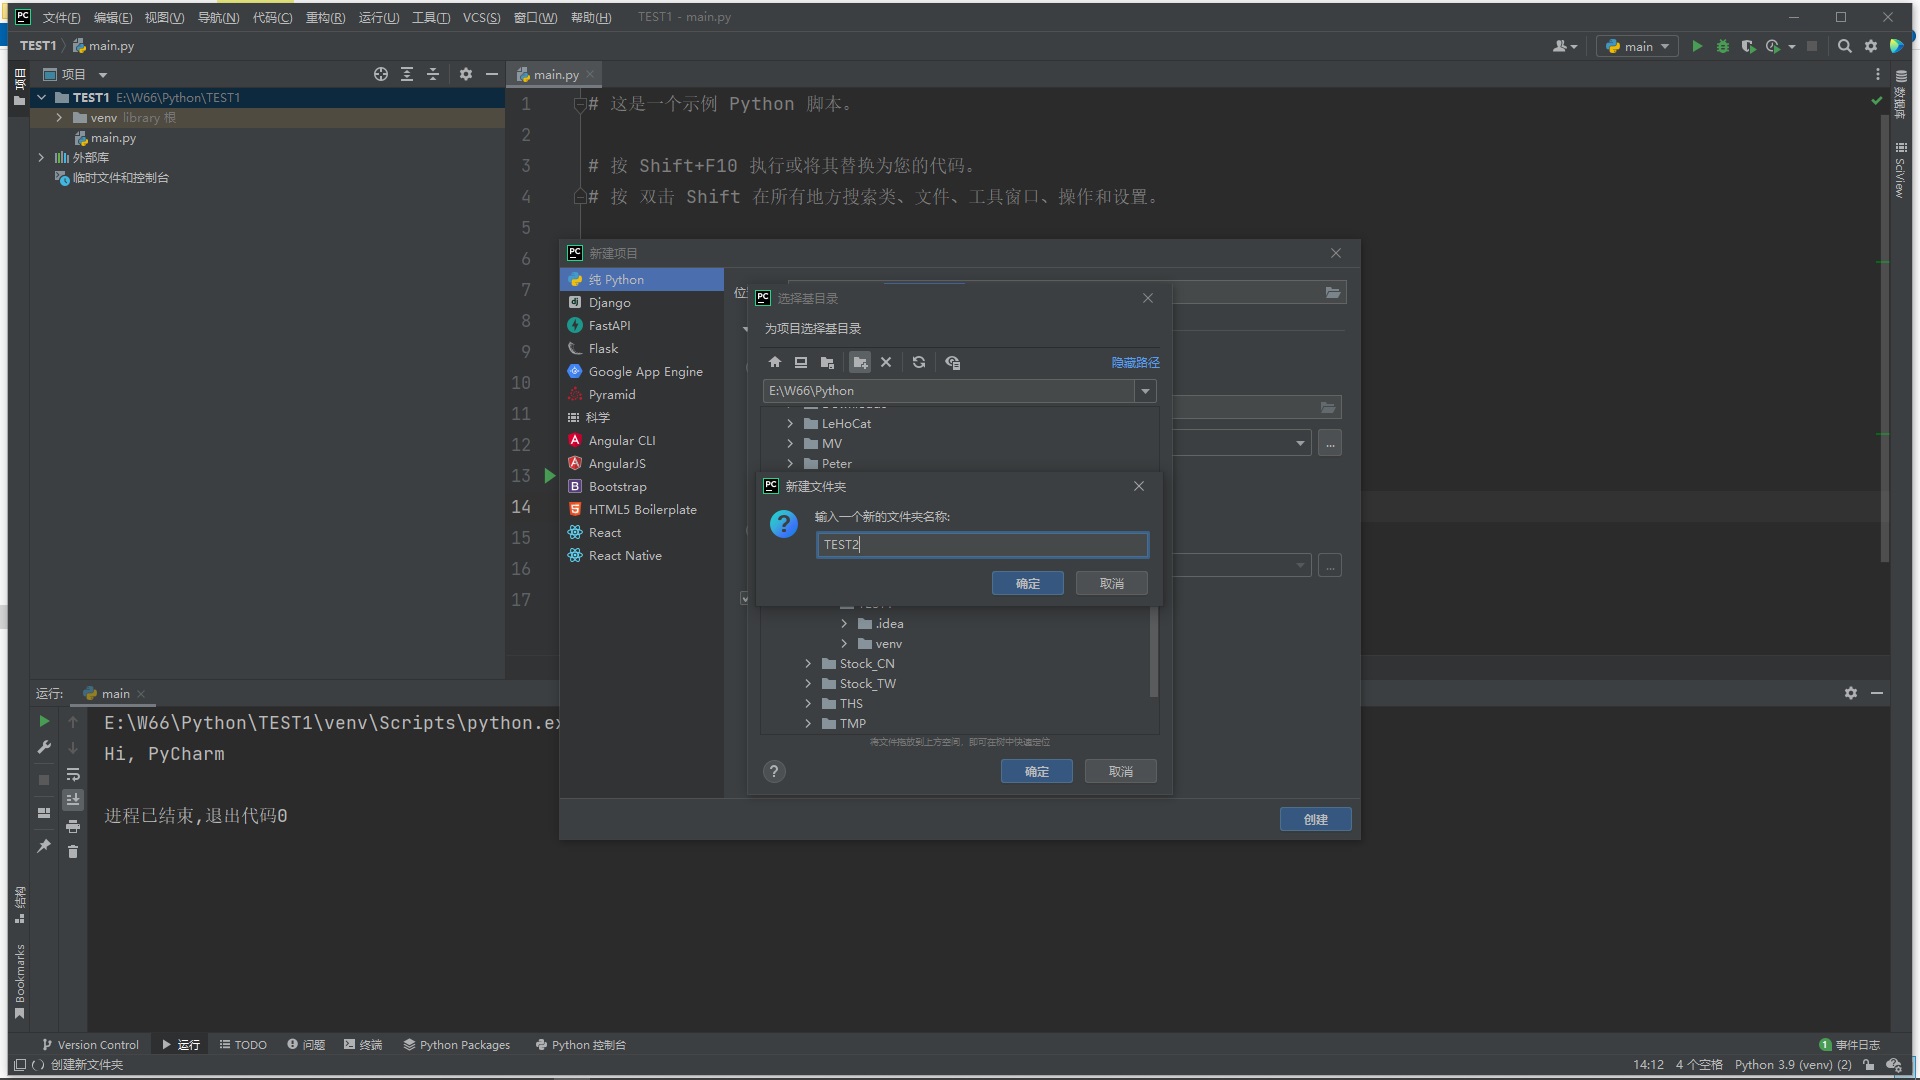Switch to main.py editor tab
The width and height of the screenshot is (1920, 1080).
pos(555,74)
